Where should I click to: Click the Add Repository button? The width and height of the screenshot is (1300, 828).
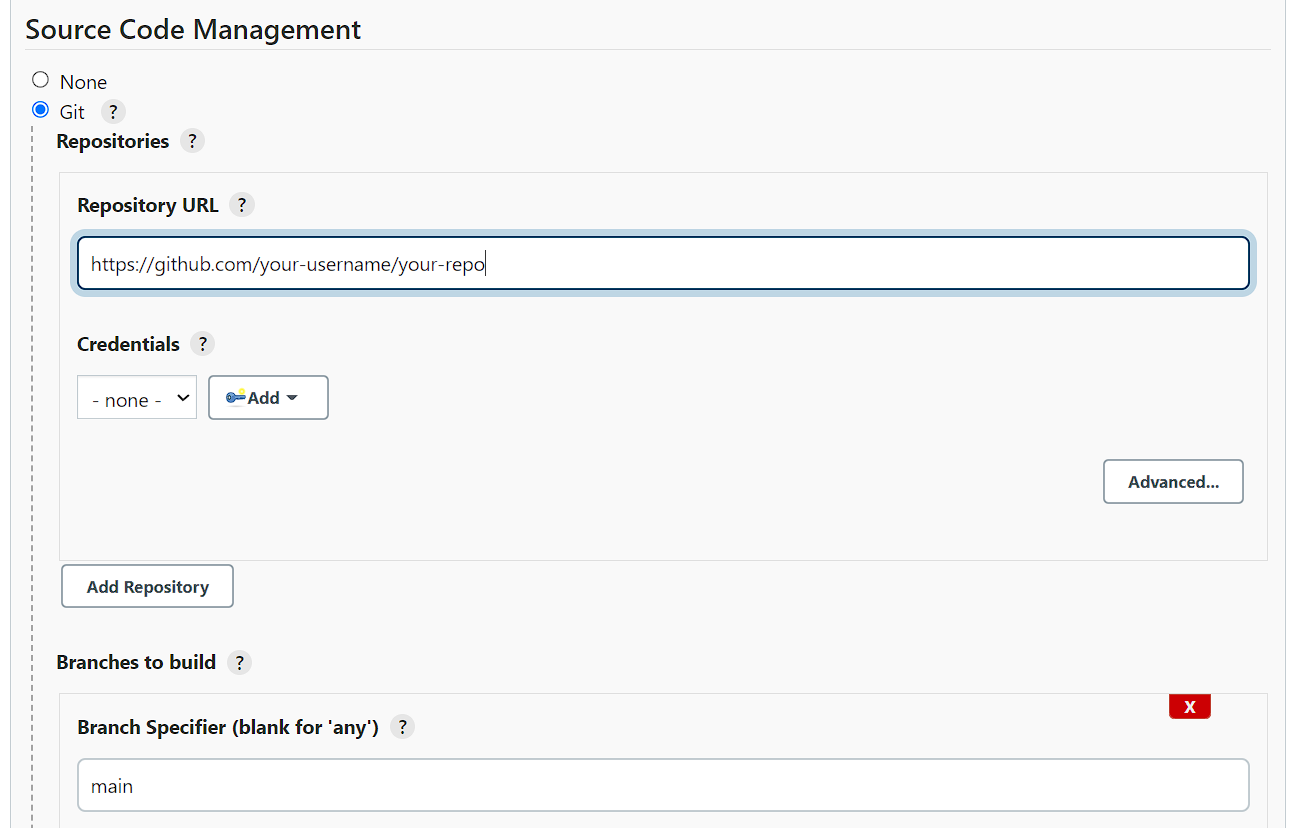coord(147,587)
